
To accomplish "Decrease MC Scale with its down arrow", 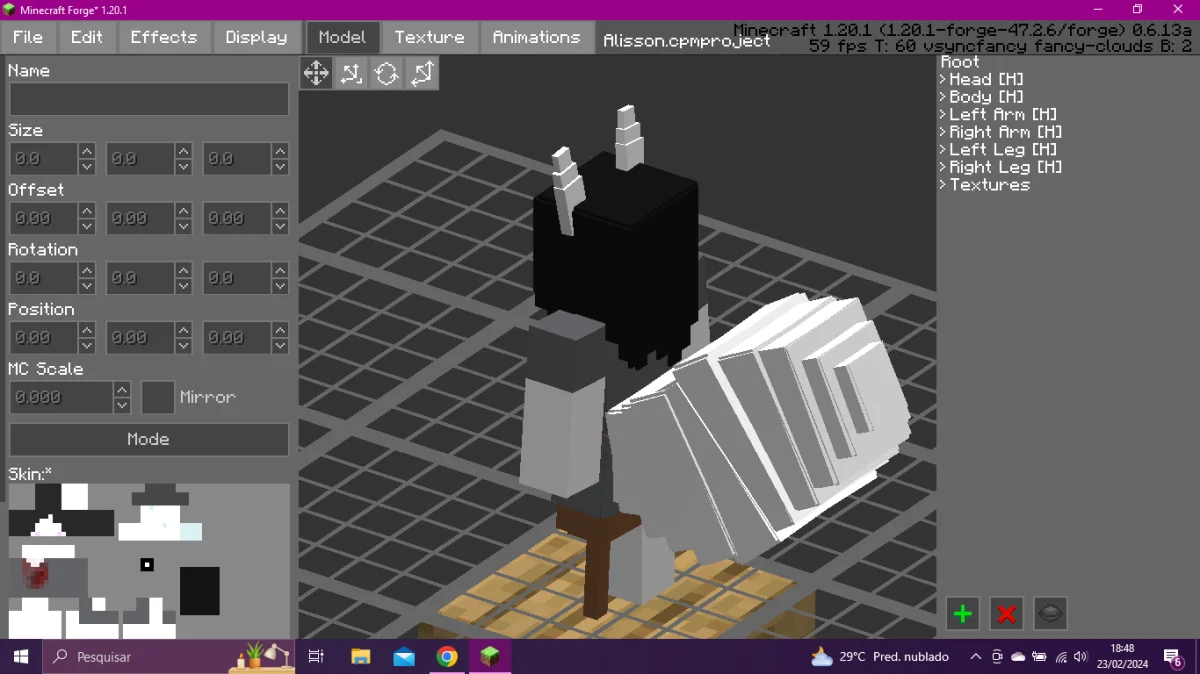I will 122,405.
